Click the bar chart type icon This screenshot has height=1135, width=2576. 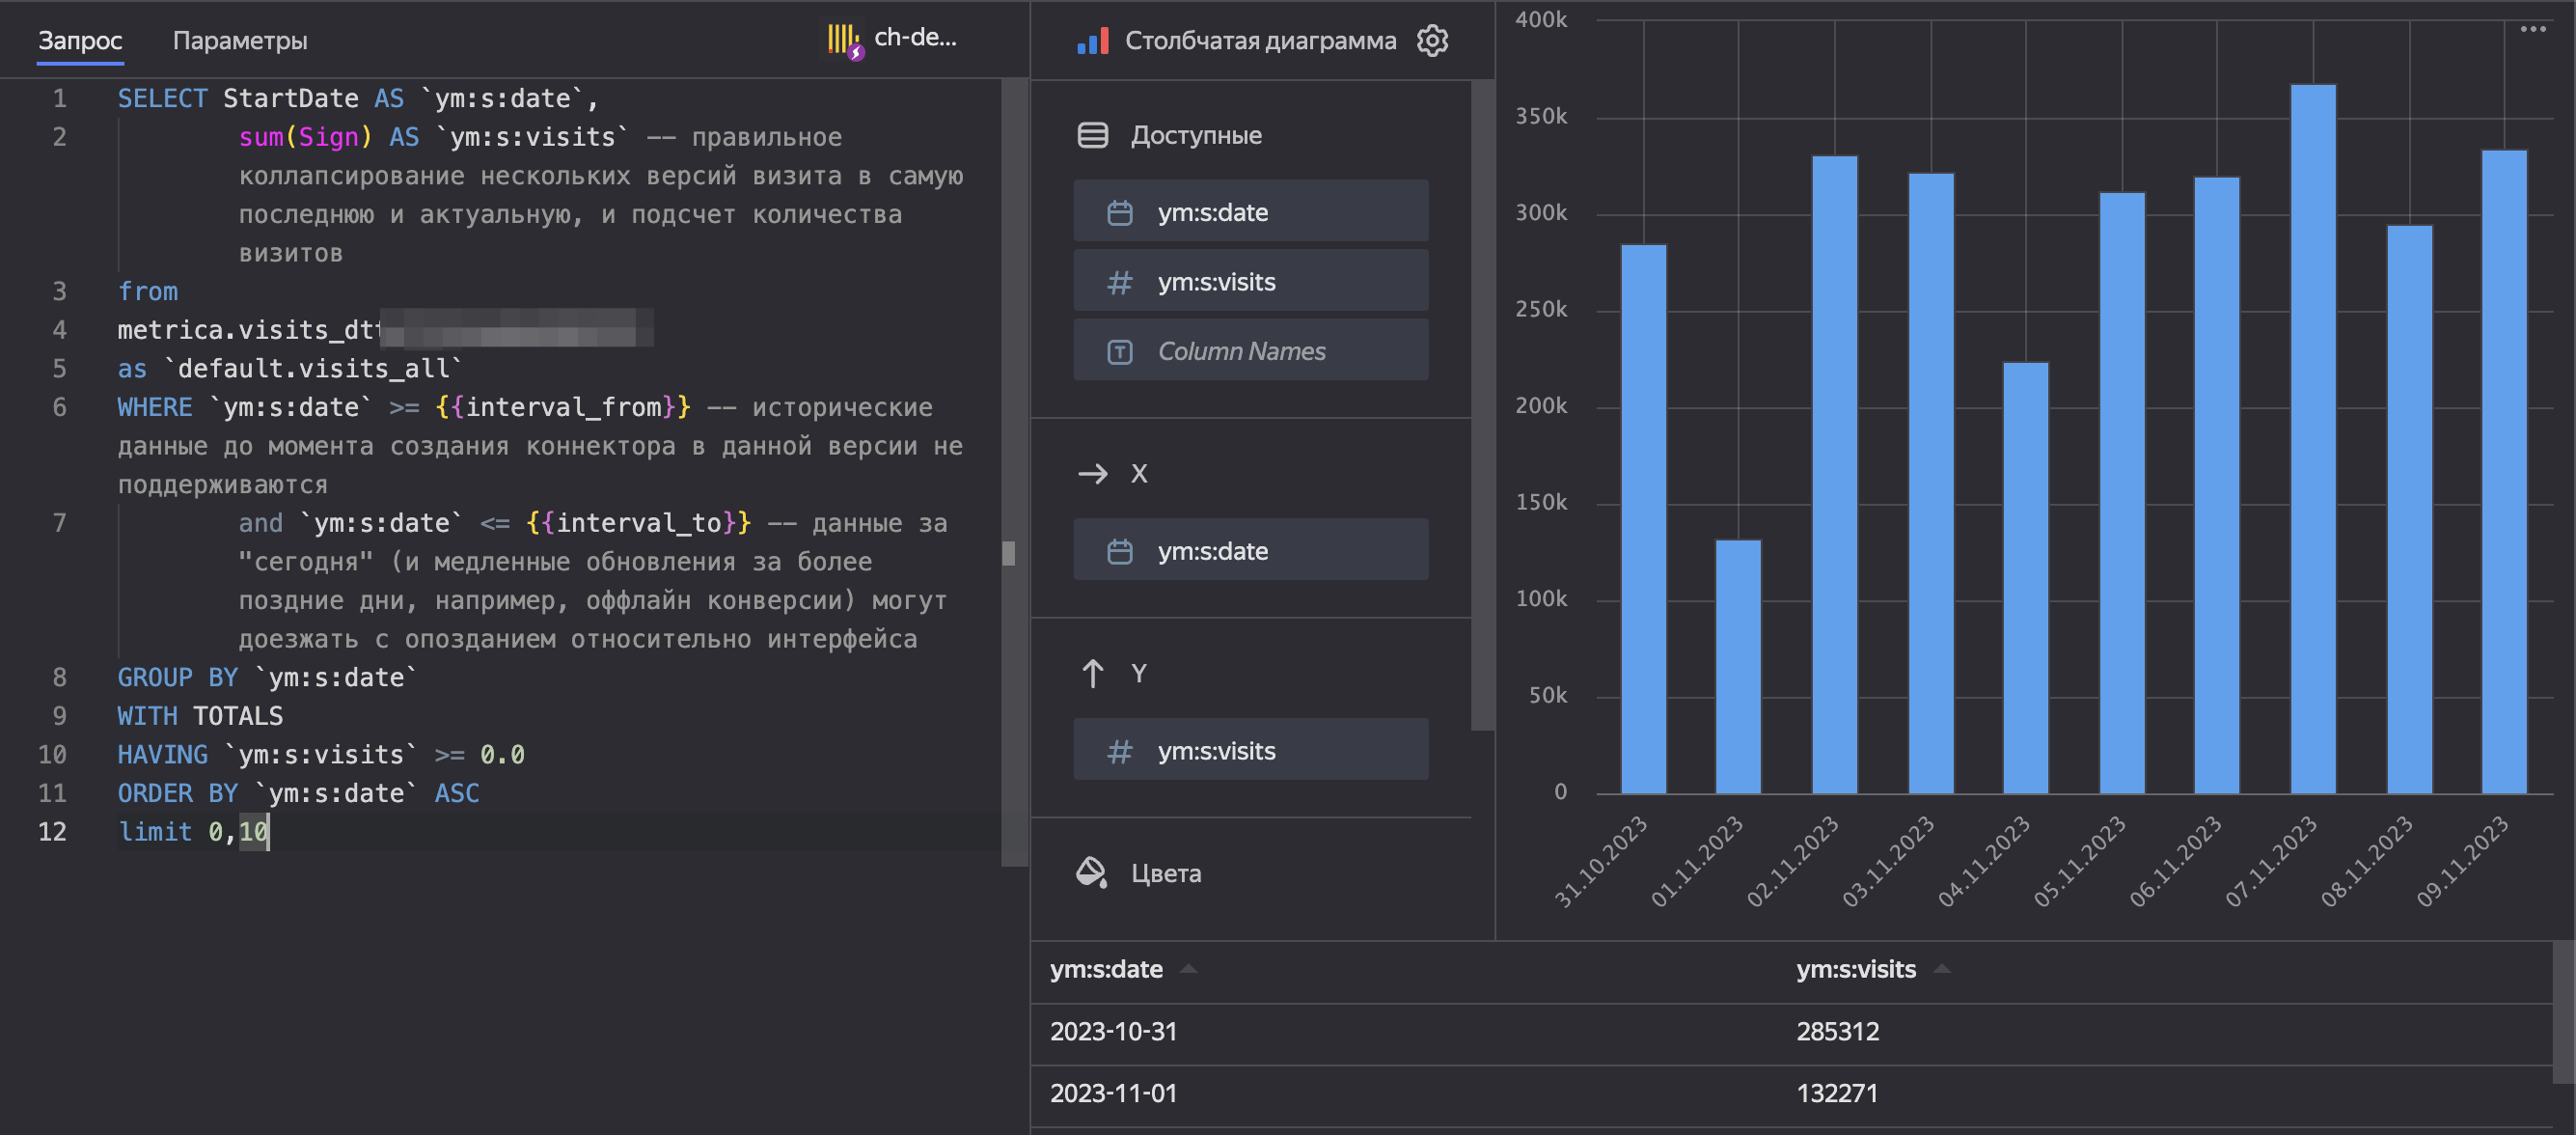(1092, 41)
